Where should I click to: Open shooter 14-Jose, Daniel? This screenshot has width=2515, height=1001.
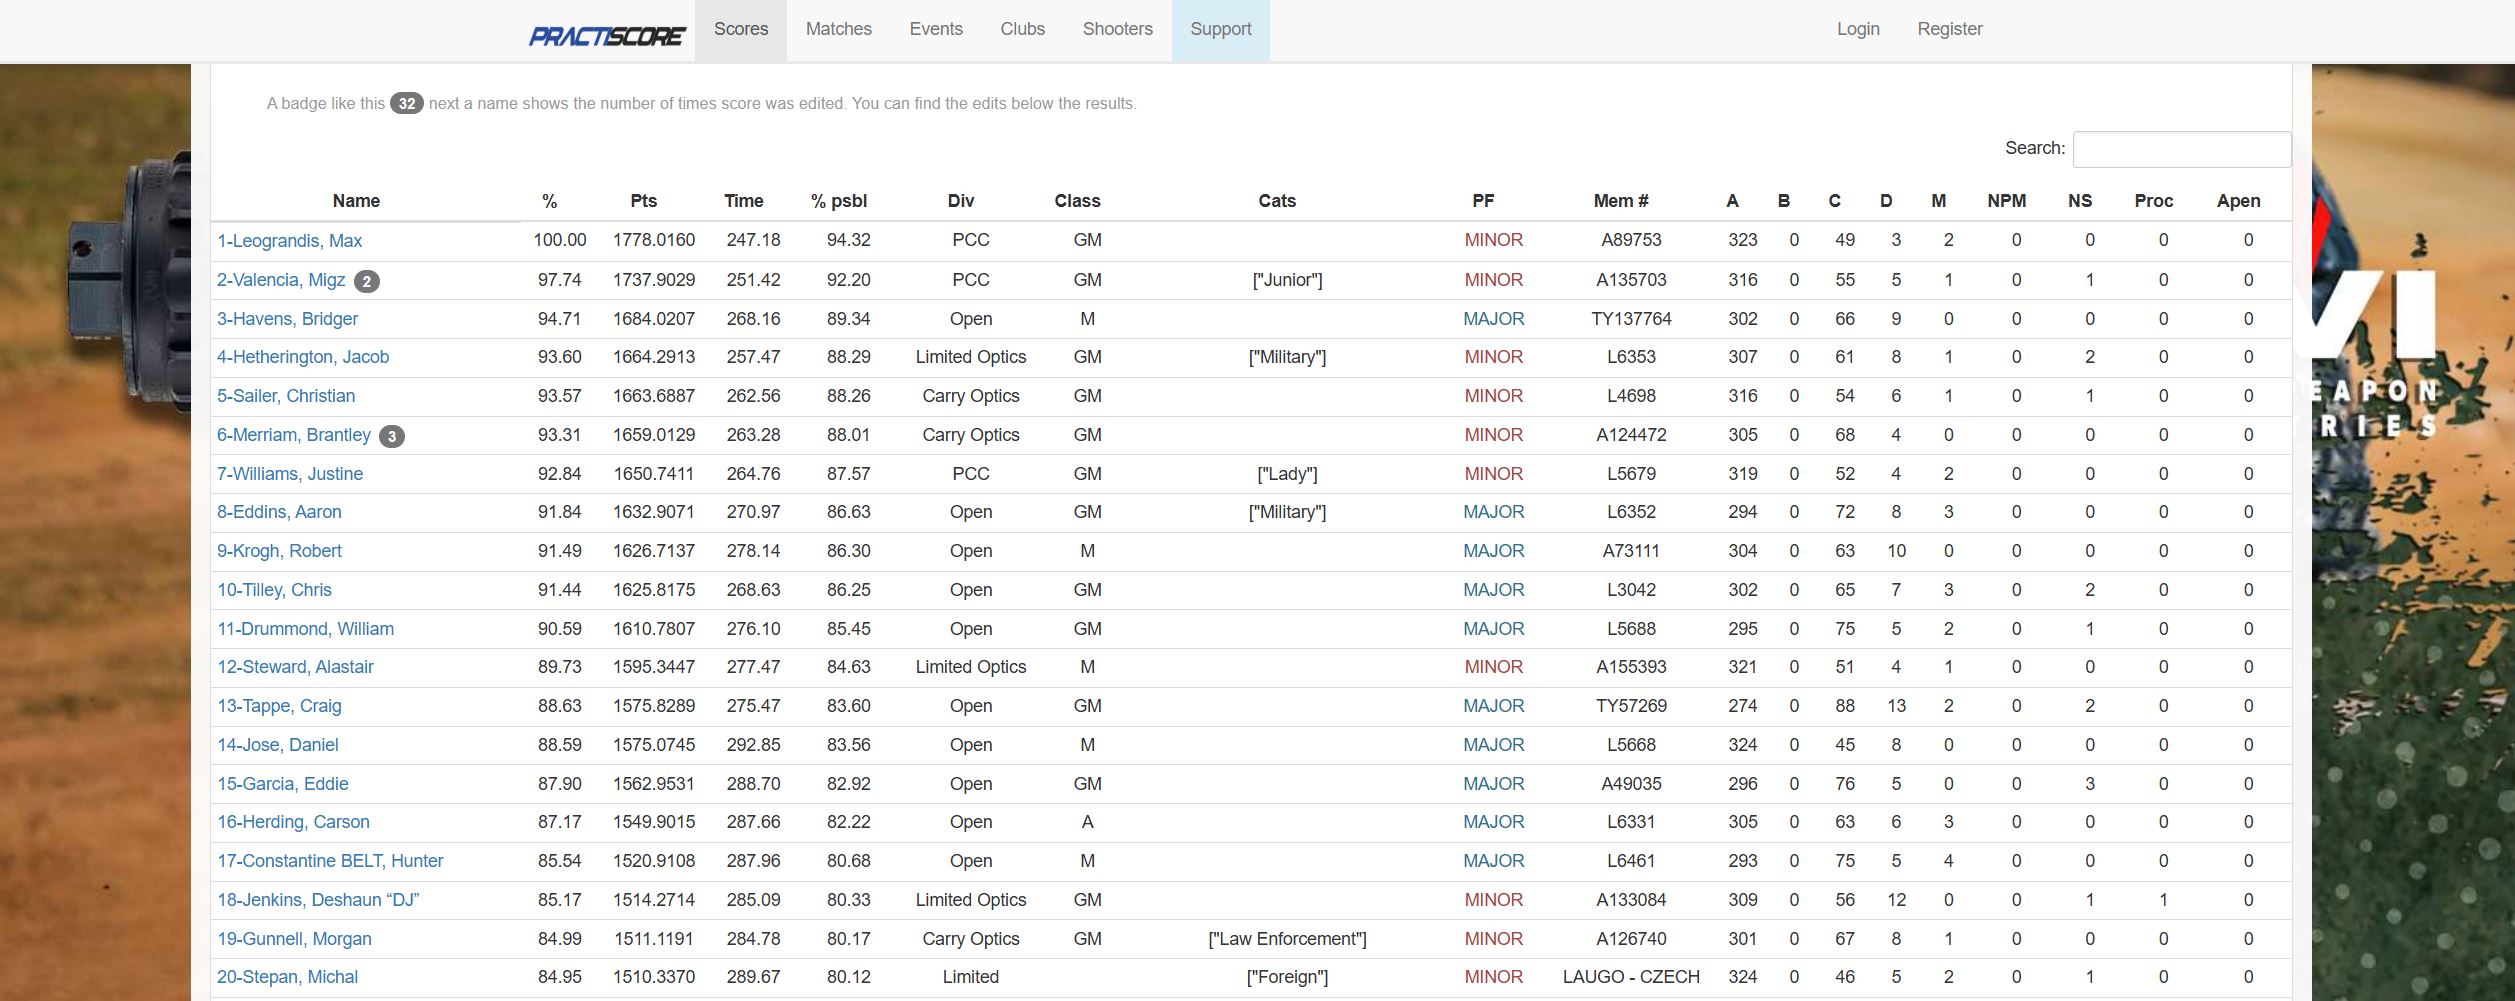[278, 745]
